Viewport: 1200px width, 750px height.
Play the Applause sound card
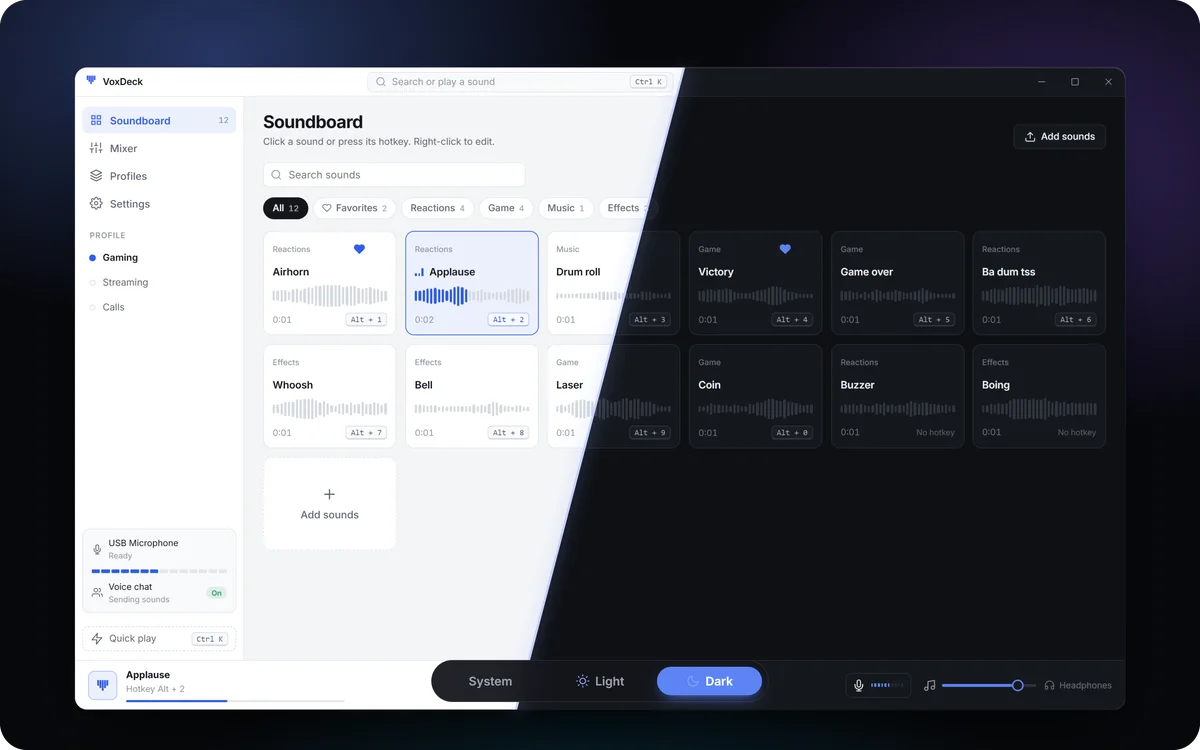click(472, 283)
